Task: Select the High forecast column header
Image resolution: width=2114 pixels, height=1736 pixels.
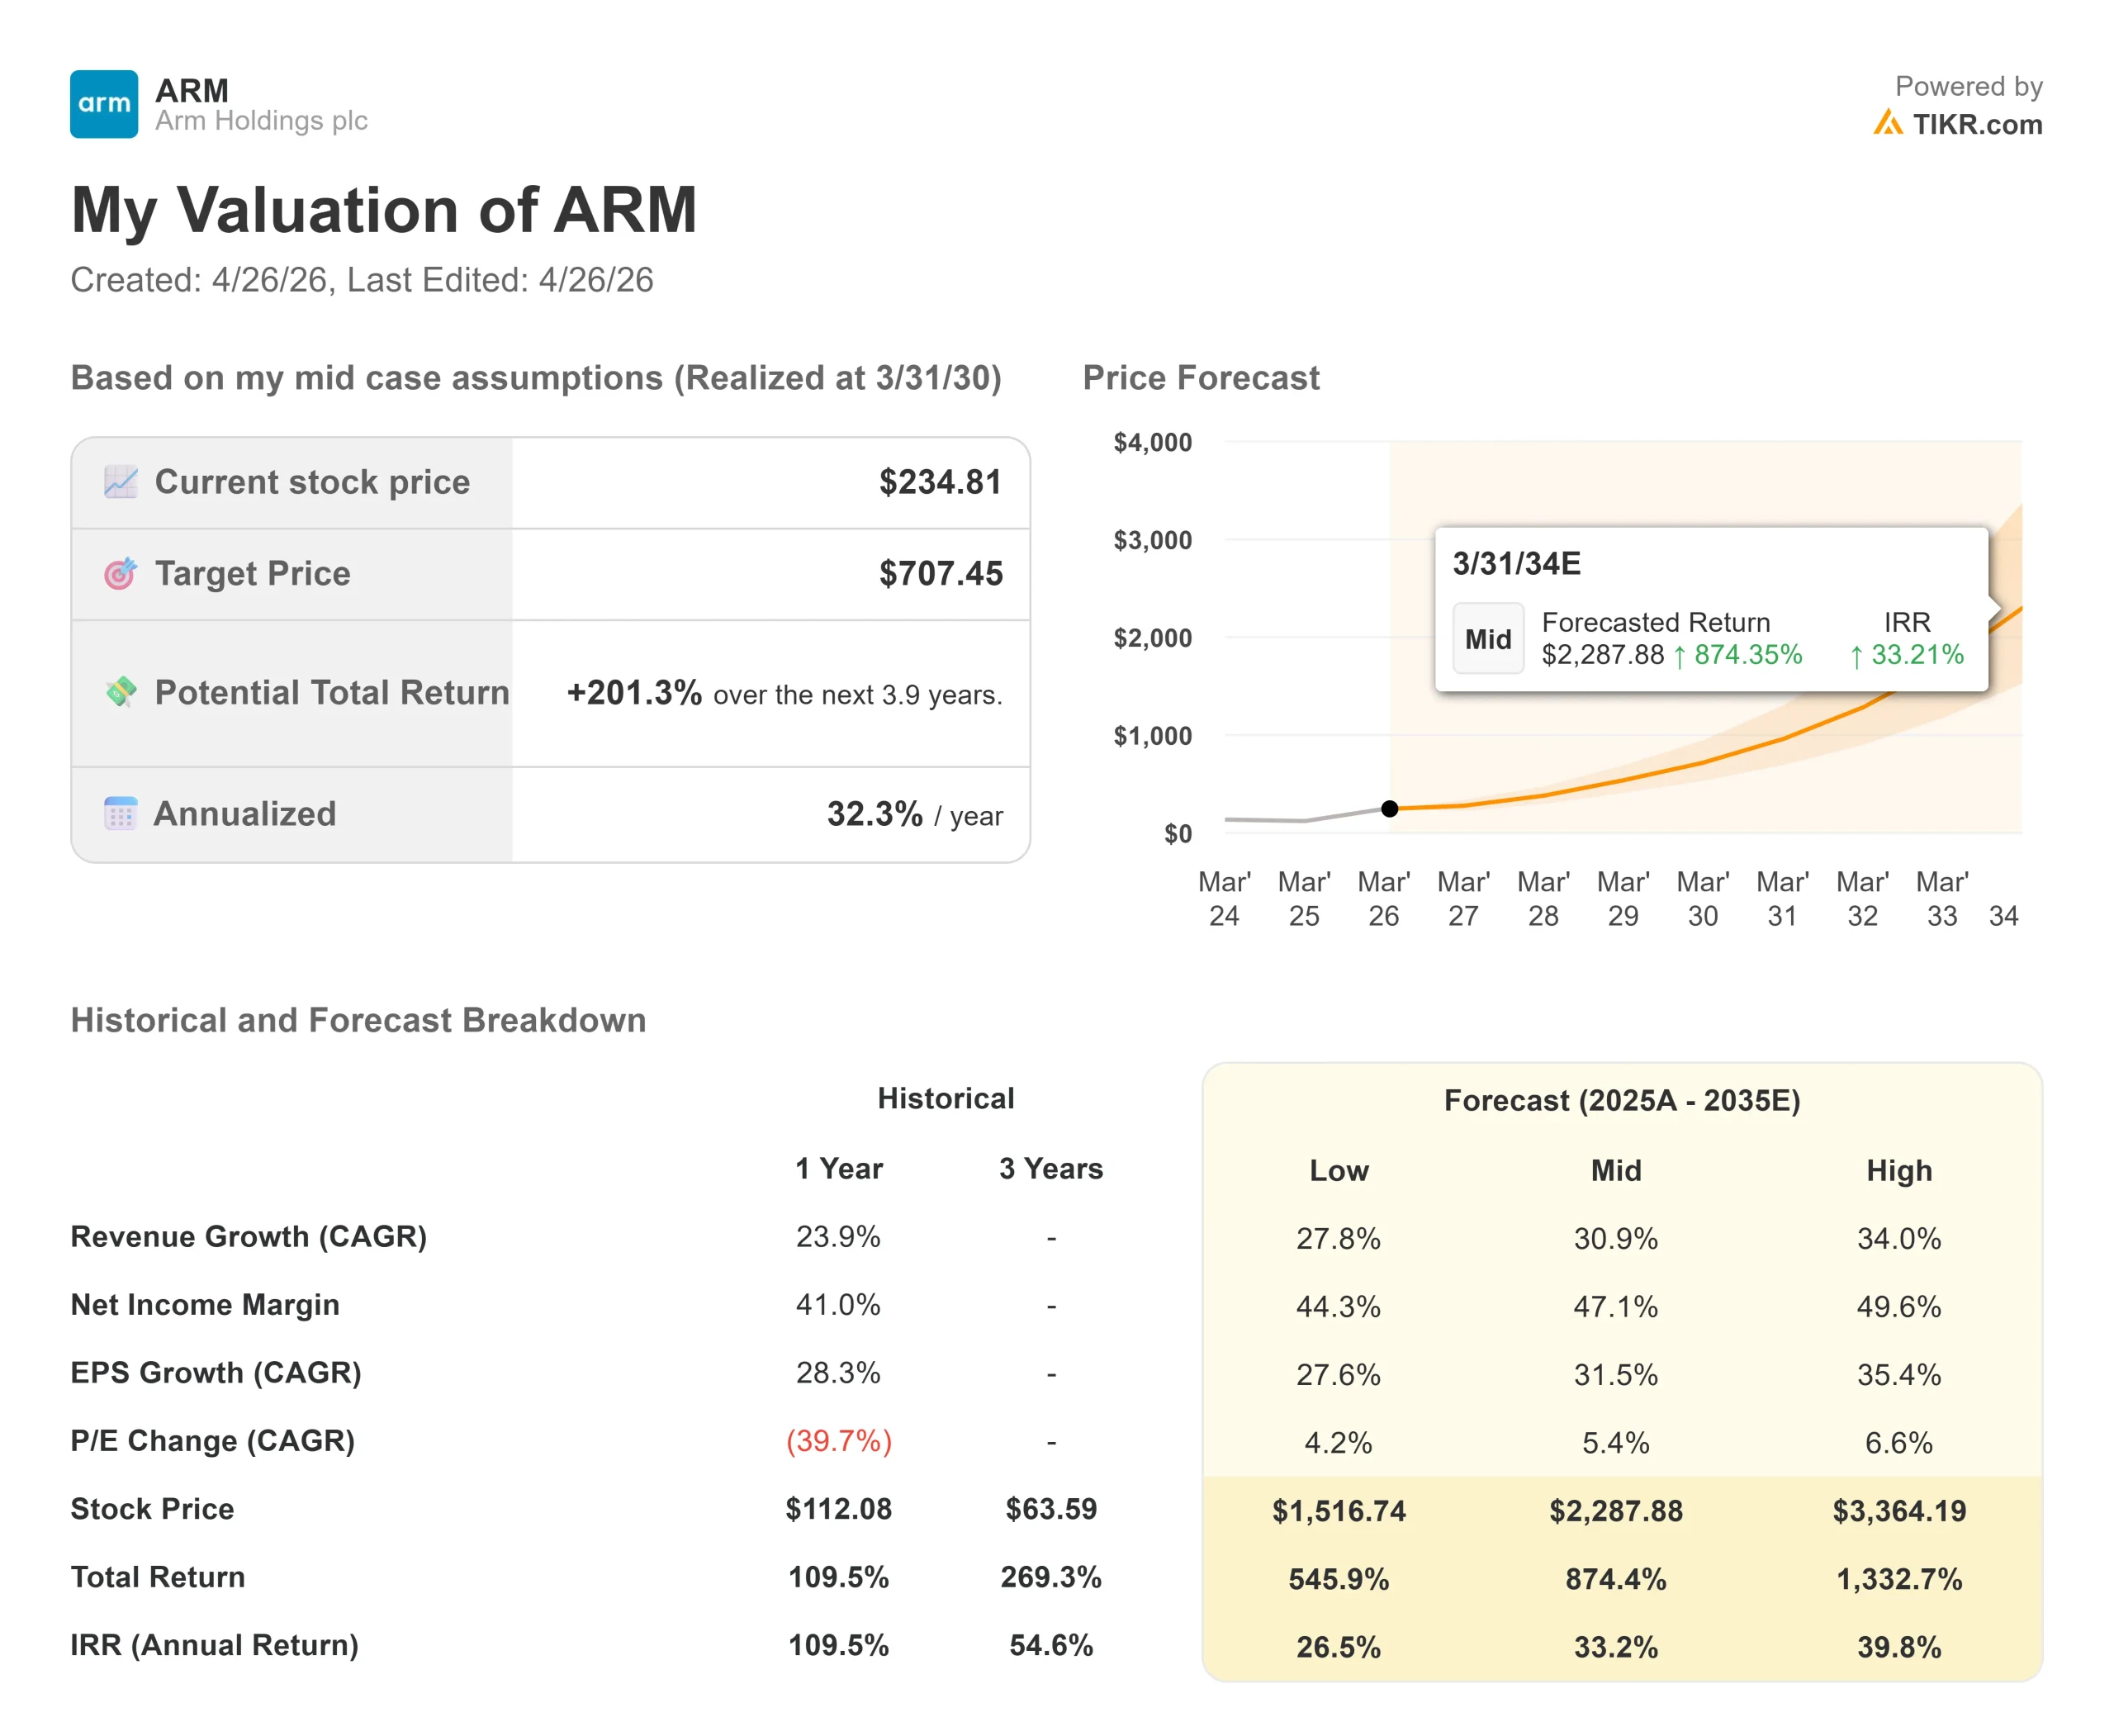Action: pyautogui.click(x=1898, y=1170)
